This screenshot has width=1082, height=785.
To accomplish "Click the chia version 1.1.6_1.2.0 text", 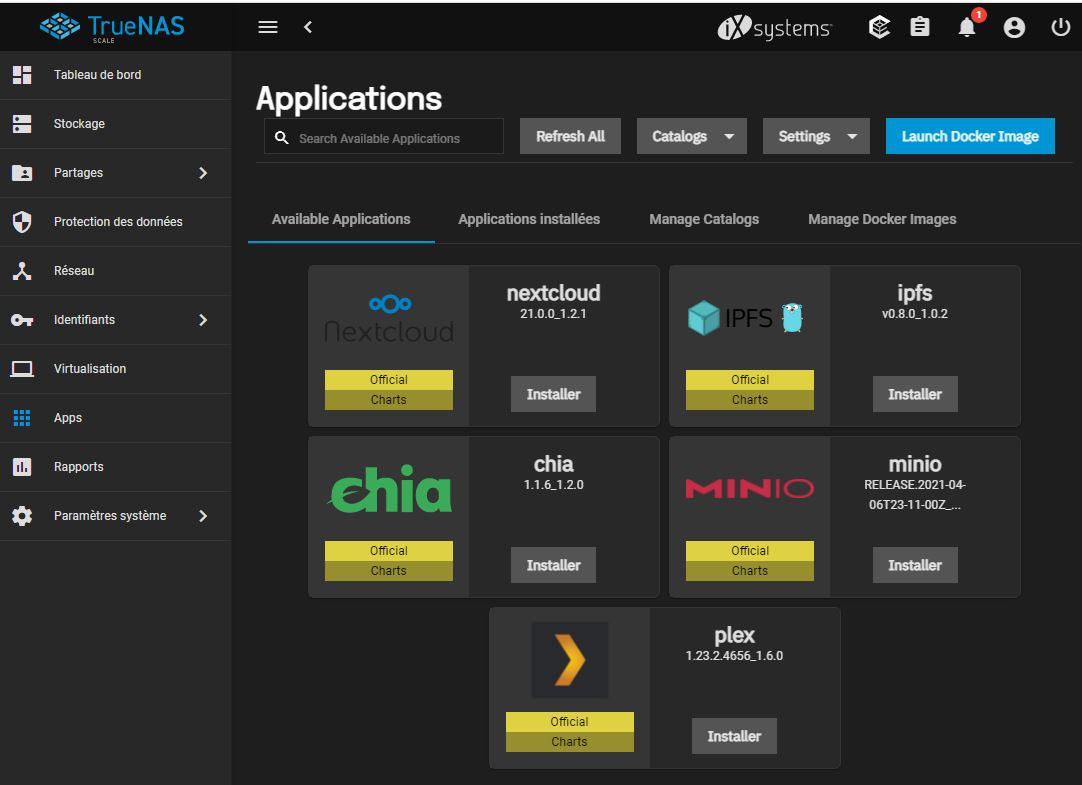I will (553, 485).
